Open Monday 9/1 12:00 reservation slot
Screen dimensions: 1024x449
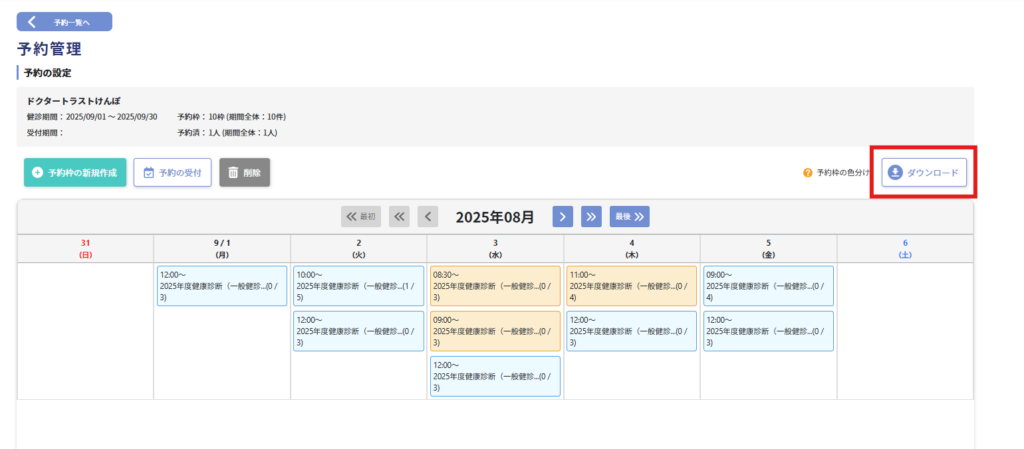coord(222,285)
